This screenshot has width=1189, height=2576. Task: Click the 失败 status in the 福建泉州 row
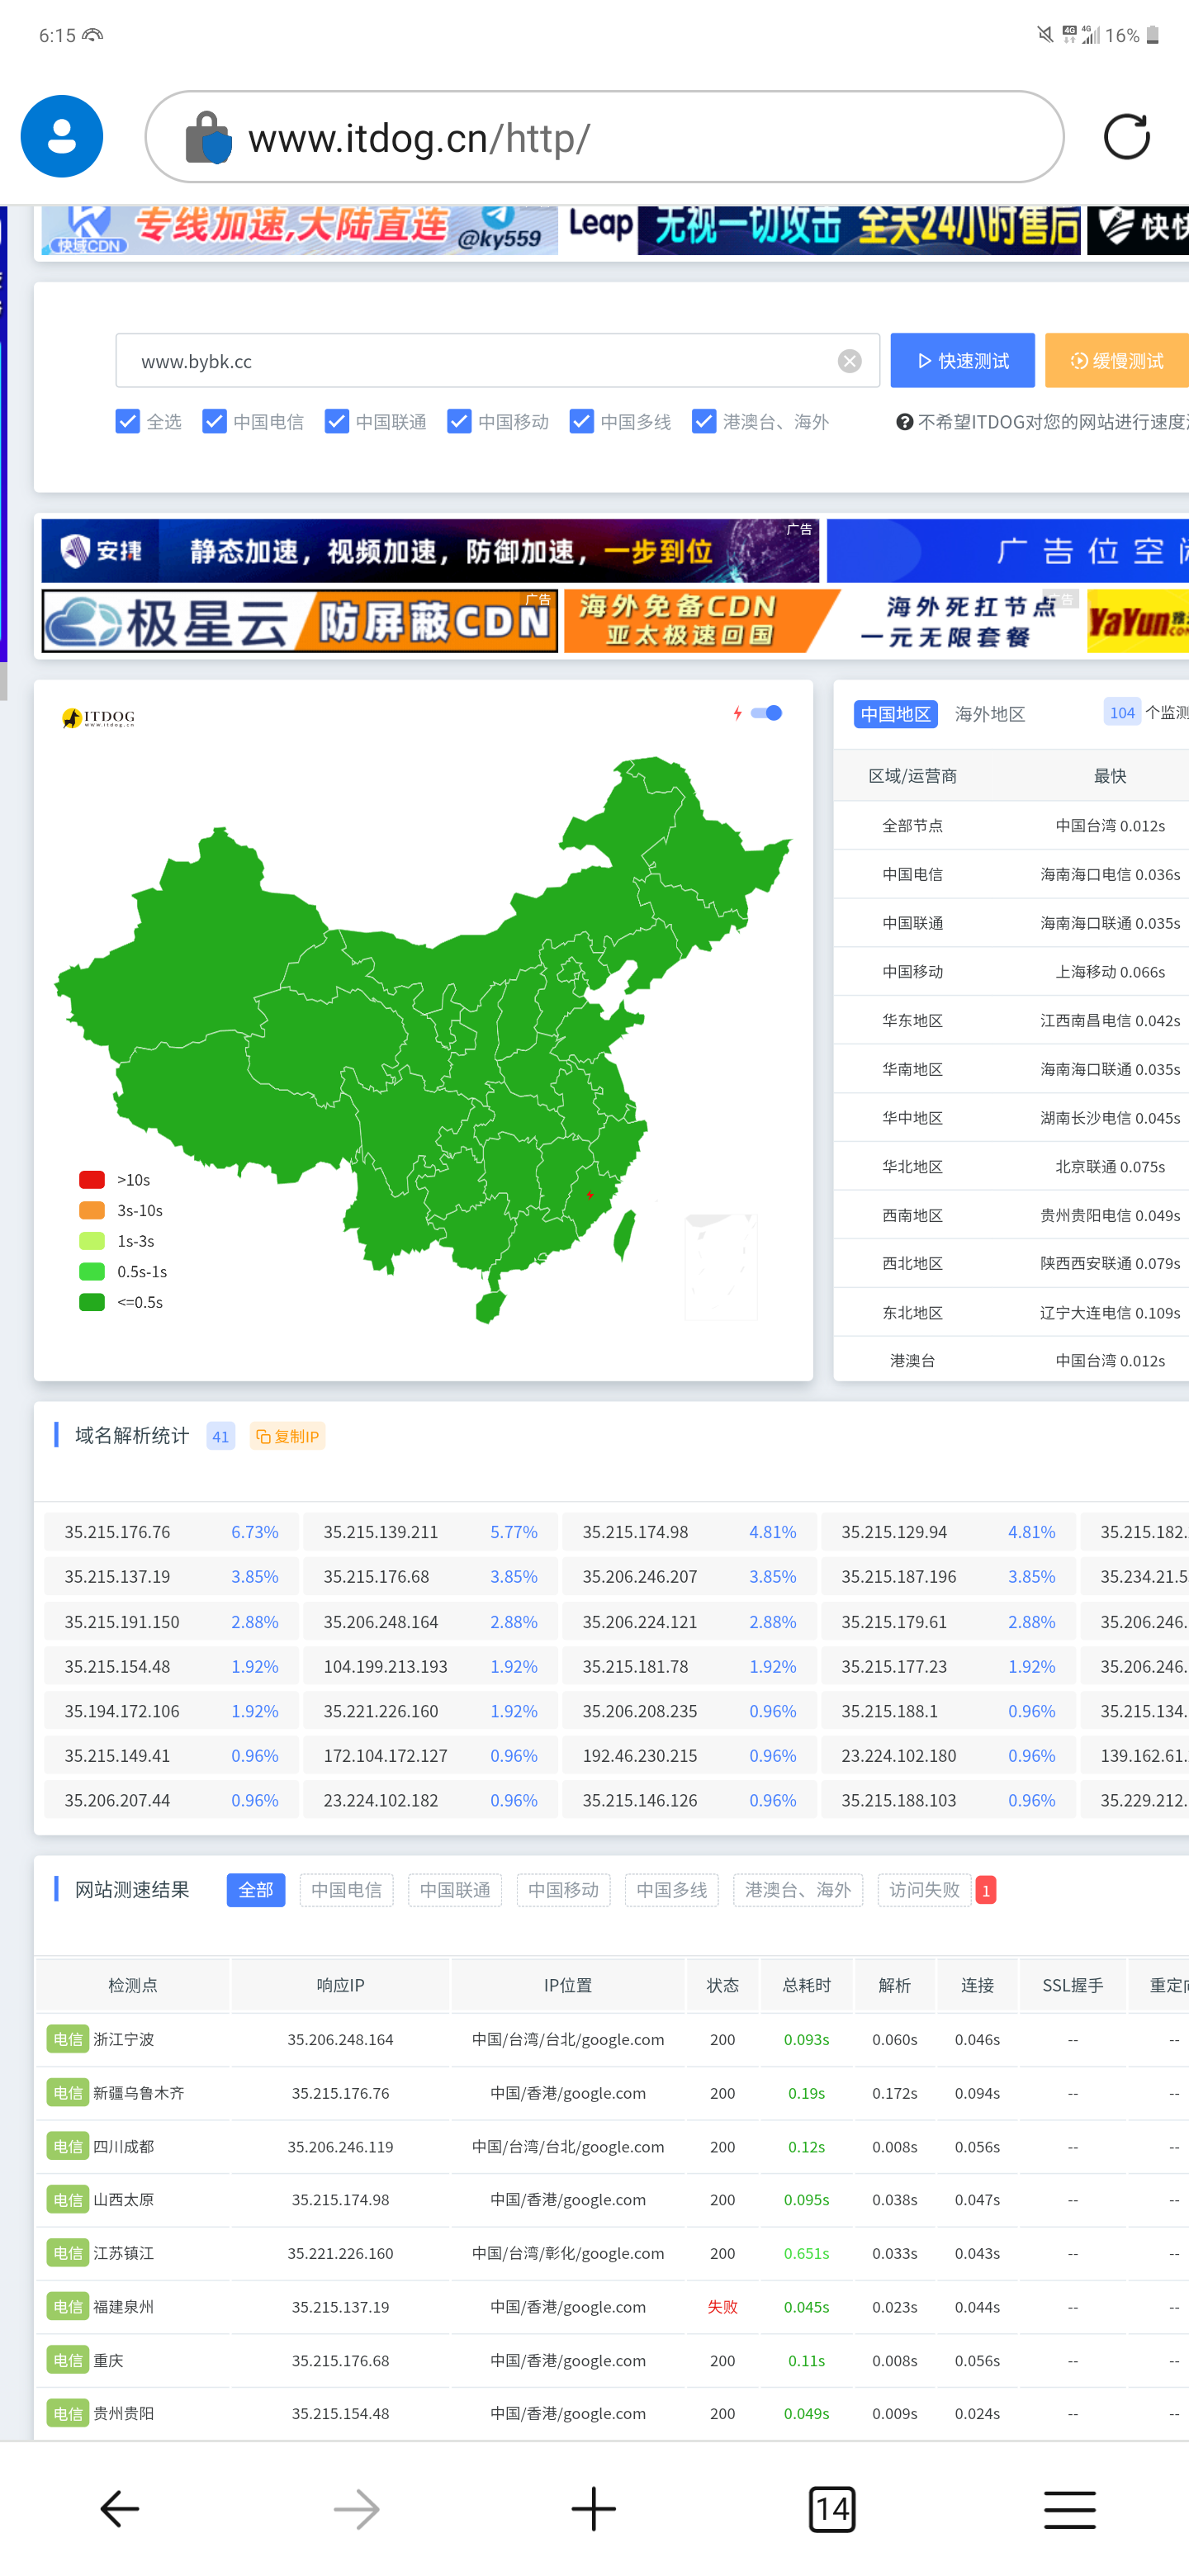pyautogui.click(x=722, y=2307)
